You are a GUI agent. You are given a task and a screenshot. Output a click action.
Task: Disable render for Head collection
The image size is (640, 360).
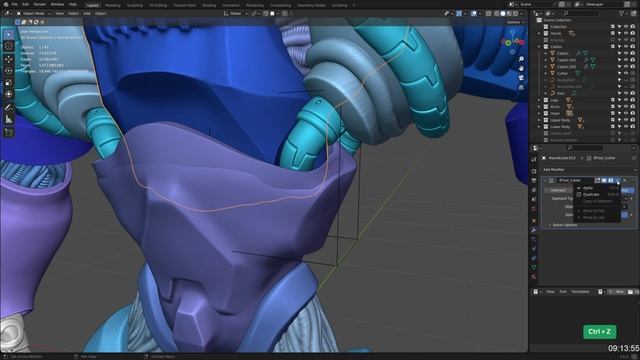(633, 113)
